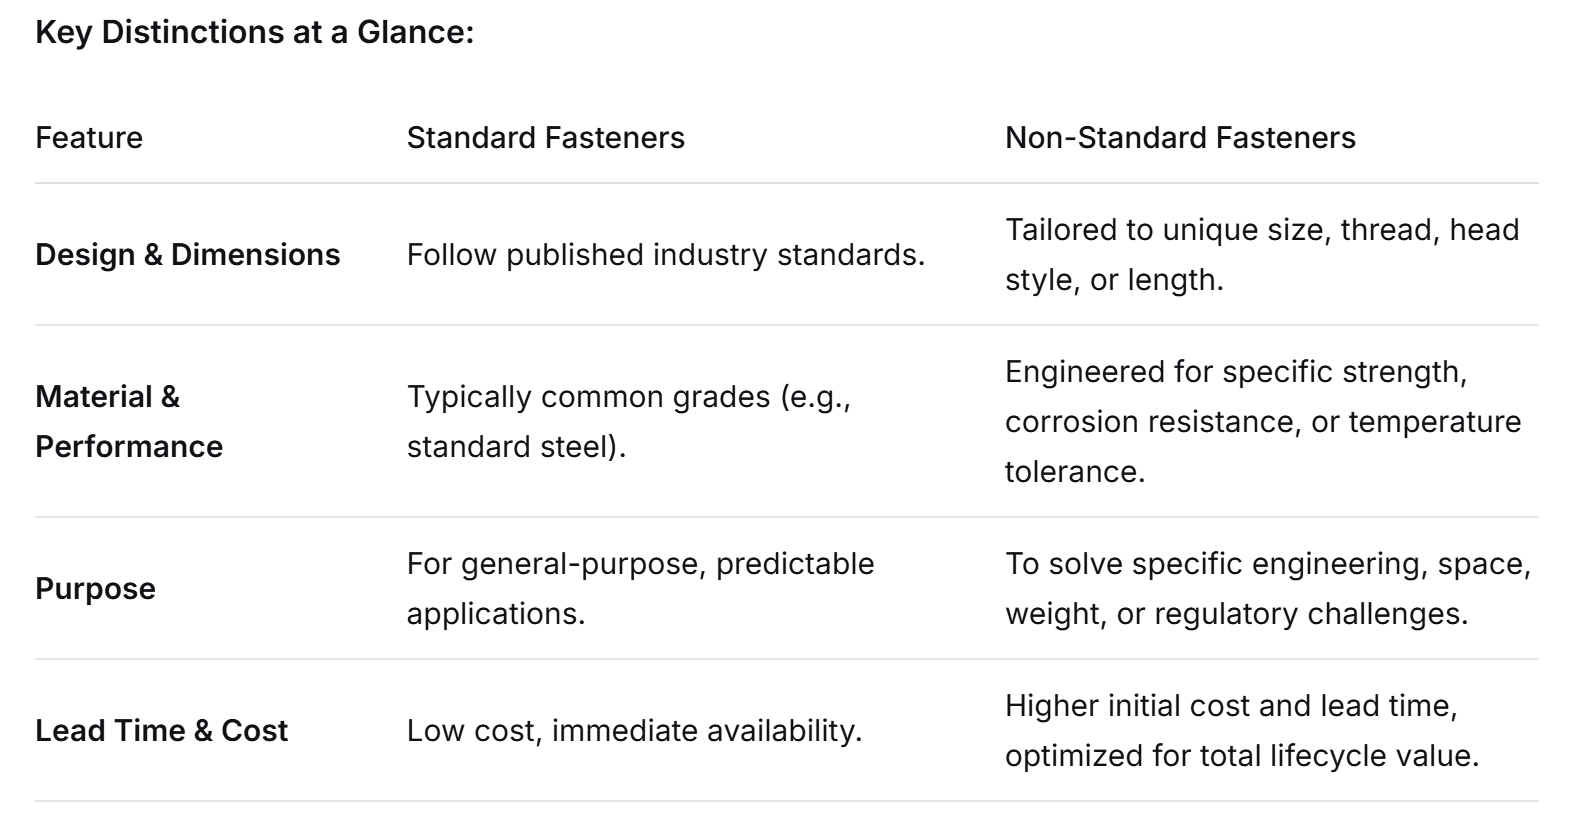Click the "Lead Time & Cost" row label
This screenshot has height=818, width=1576.
(161, 731)
